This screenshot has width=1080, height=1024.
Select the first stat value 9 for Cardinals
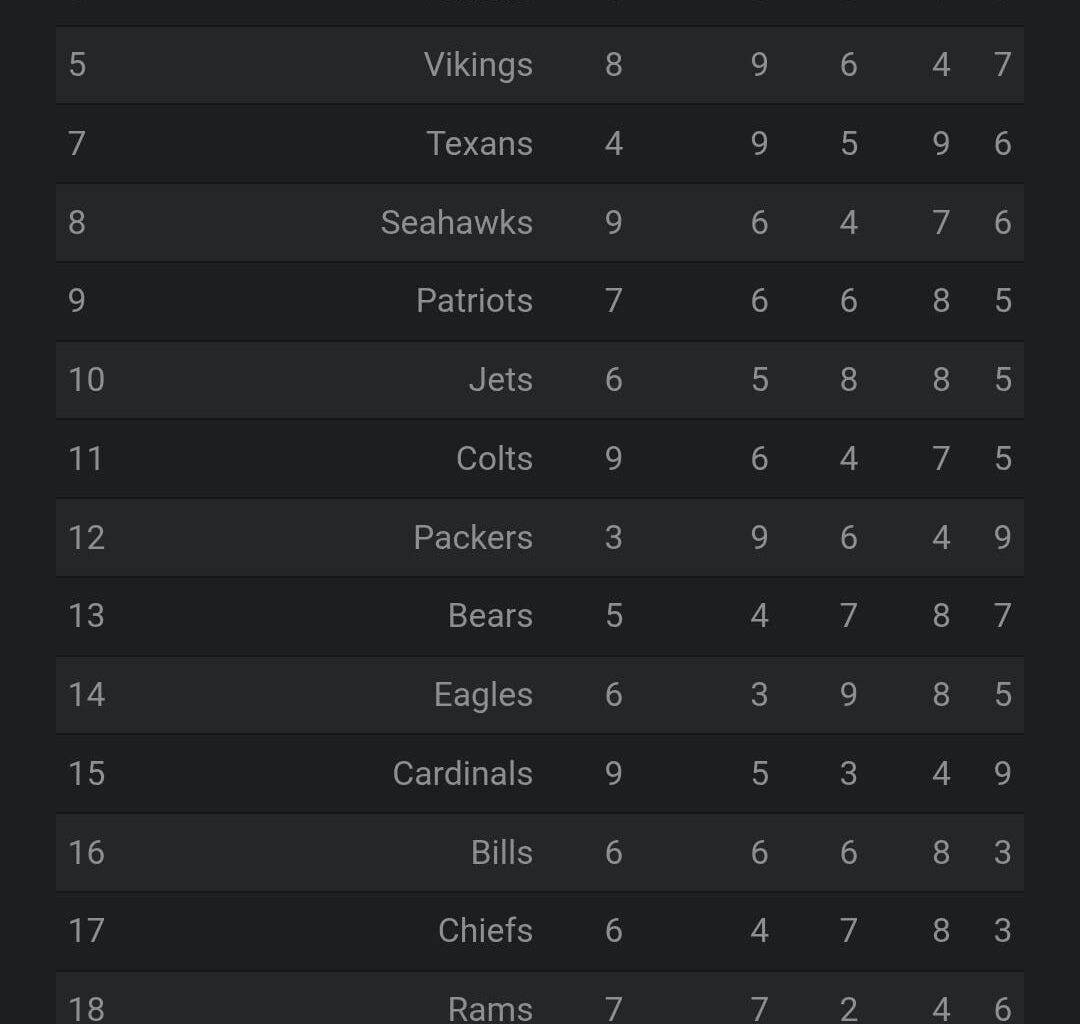coord(612,773)
